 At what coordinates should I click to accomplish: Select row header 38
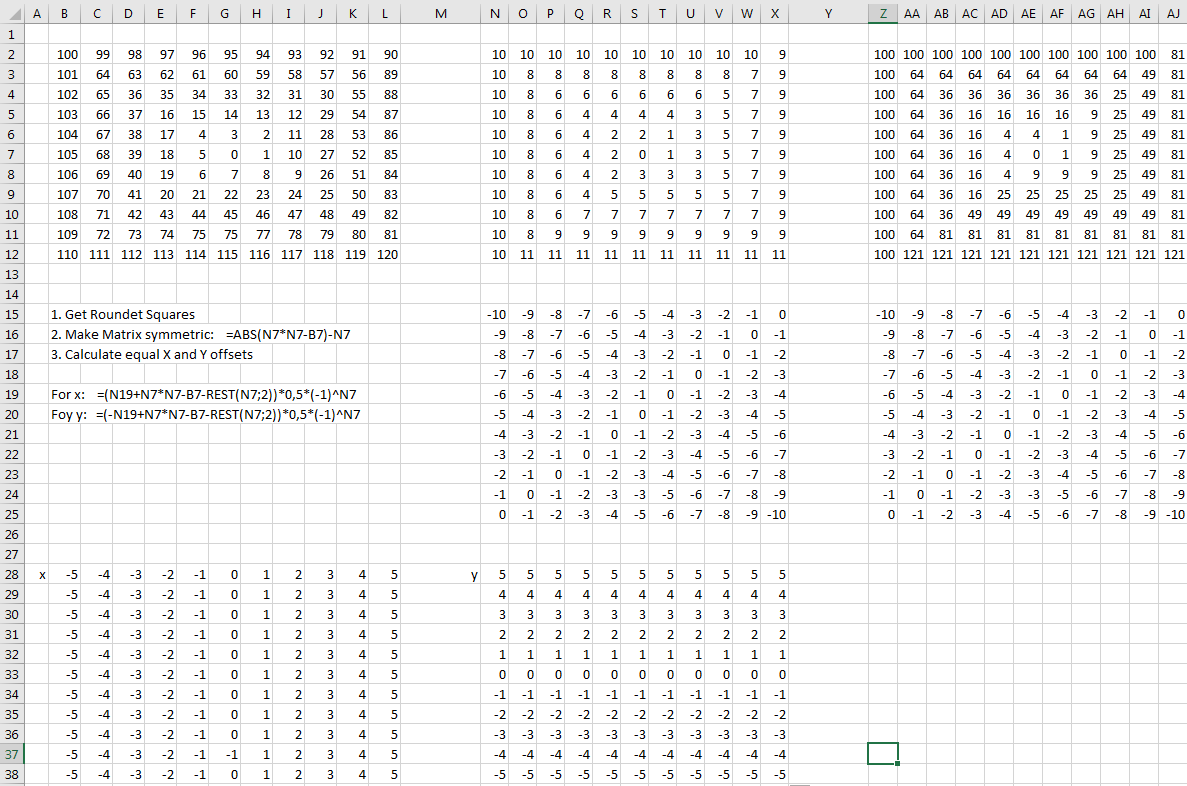(11, 774)
